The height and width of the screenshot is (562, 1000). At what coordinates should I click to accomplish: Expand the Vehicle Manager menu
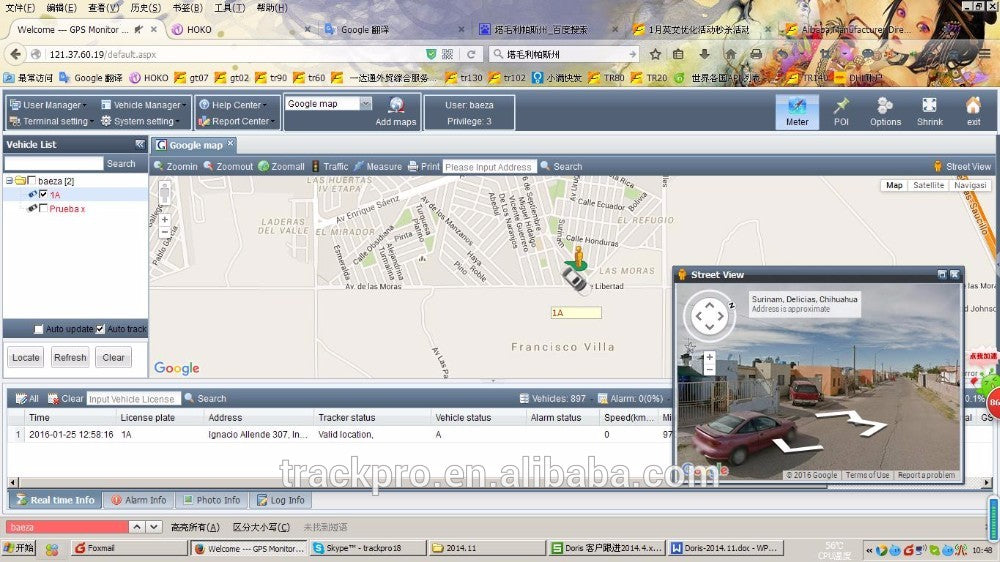point(147,105)
